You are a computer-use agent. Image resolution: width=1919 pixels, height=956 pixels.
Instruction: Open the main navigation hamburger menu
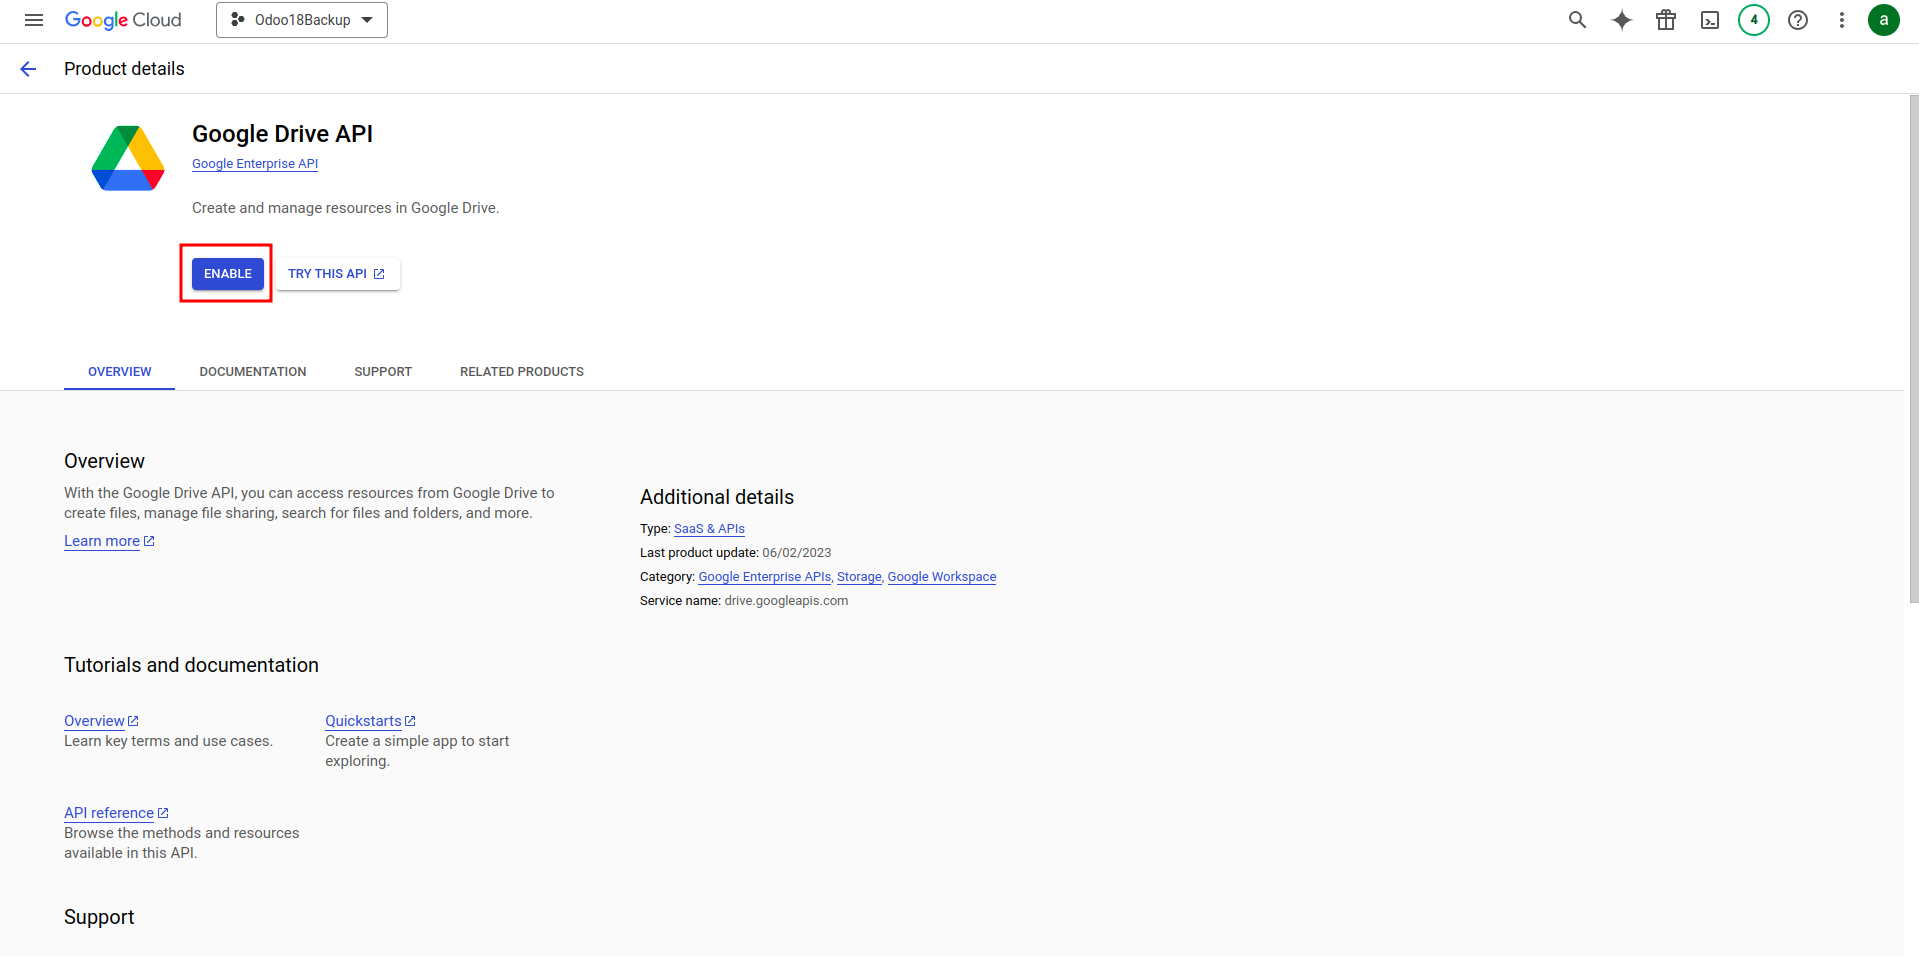[x=34, y=20]
